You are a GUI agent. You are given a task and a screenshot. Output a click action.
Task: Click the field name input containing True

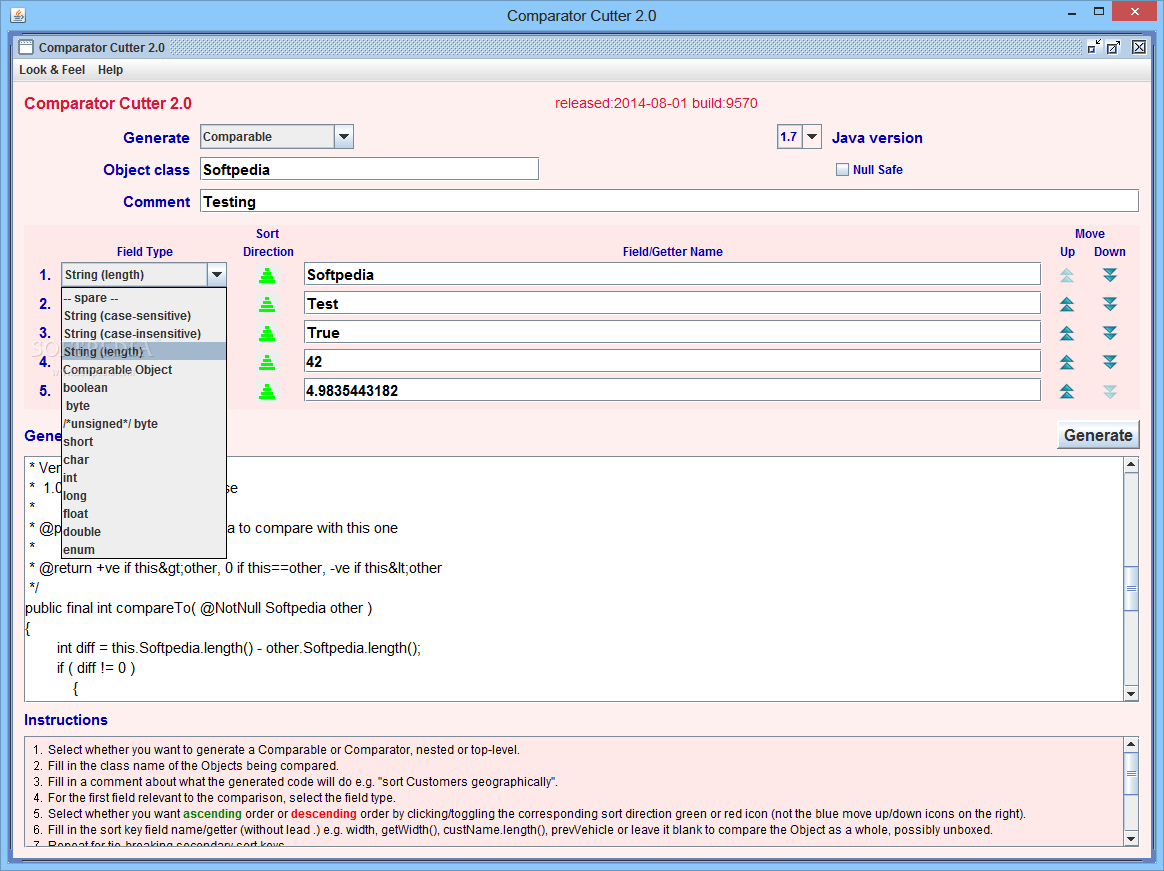tap(672, 333)
